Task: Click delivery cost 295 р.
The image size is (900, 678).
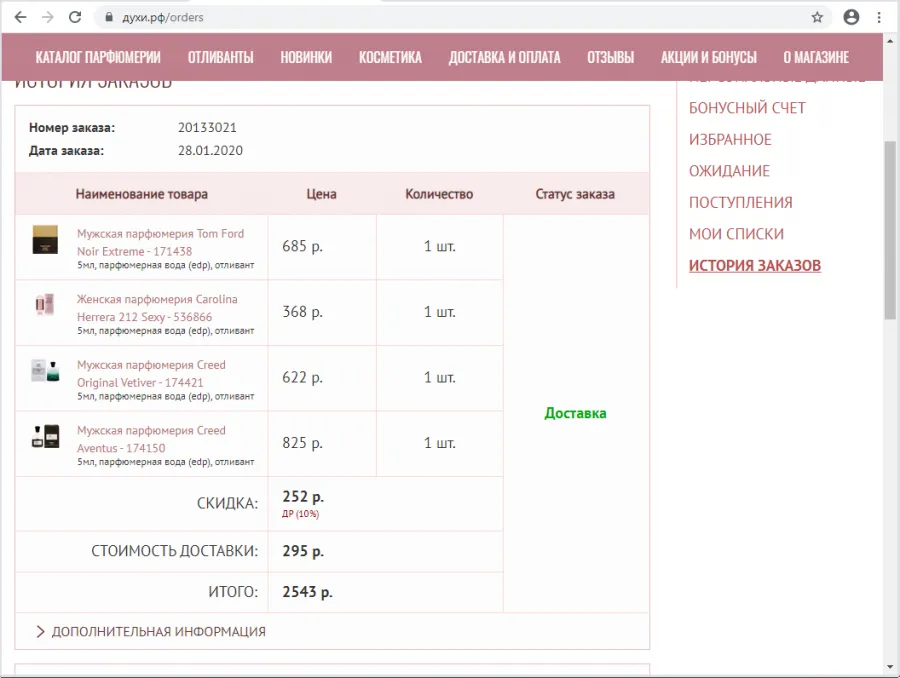Action: 303,551
